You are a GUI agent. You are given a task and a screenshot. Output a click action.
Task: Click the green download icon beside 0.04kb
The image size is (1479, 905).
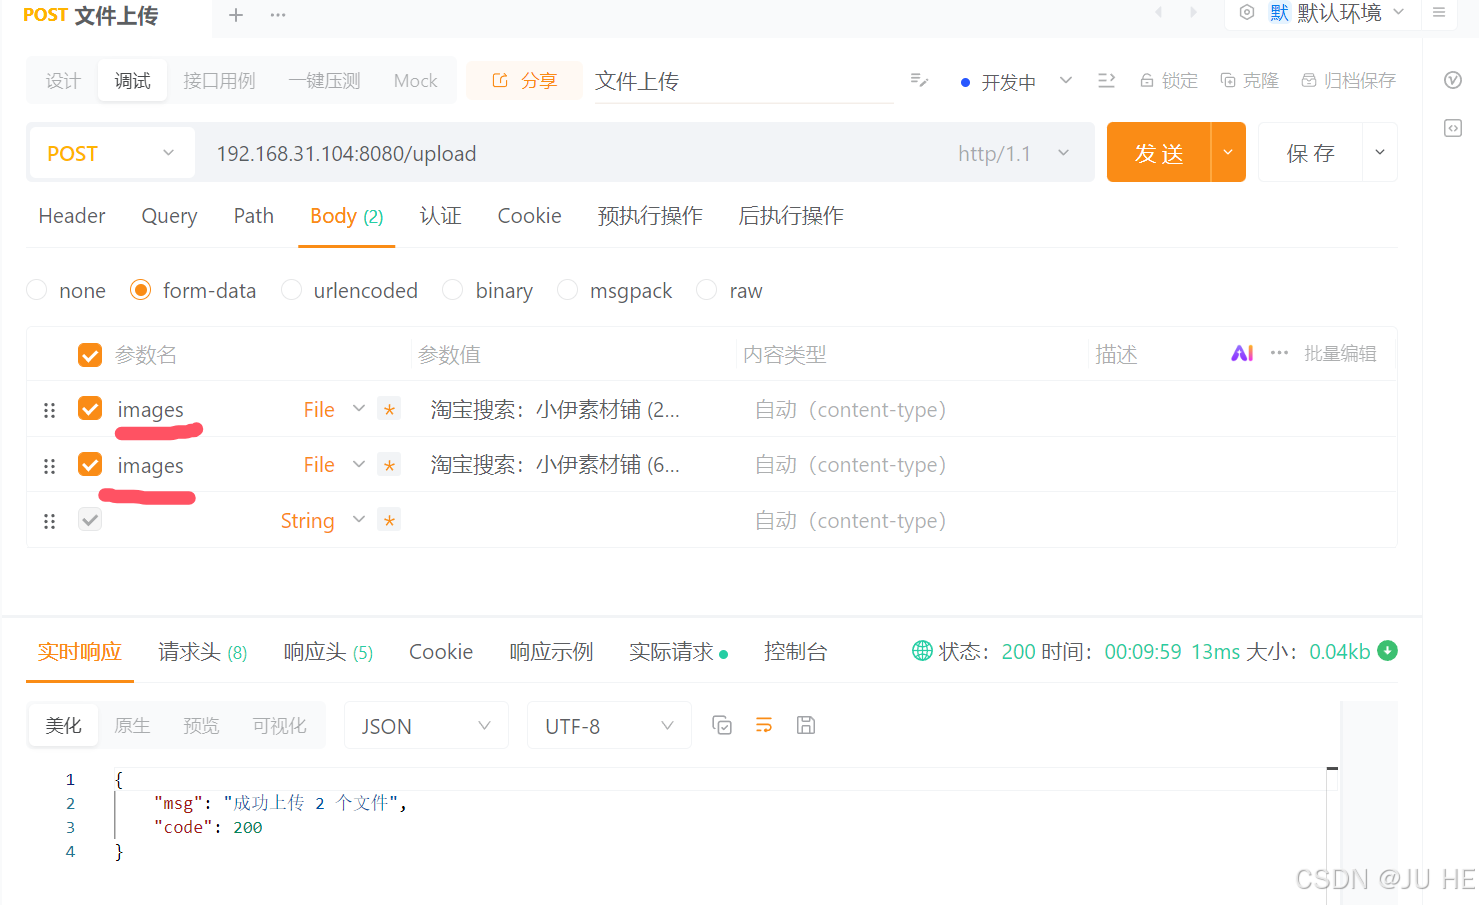pyautogui.click(x=1387, y=650)
